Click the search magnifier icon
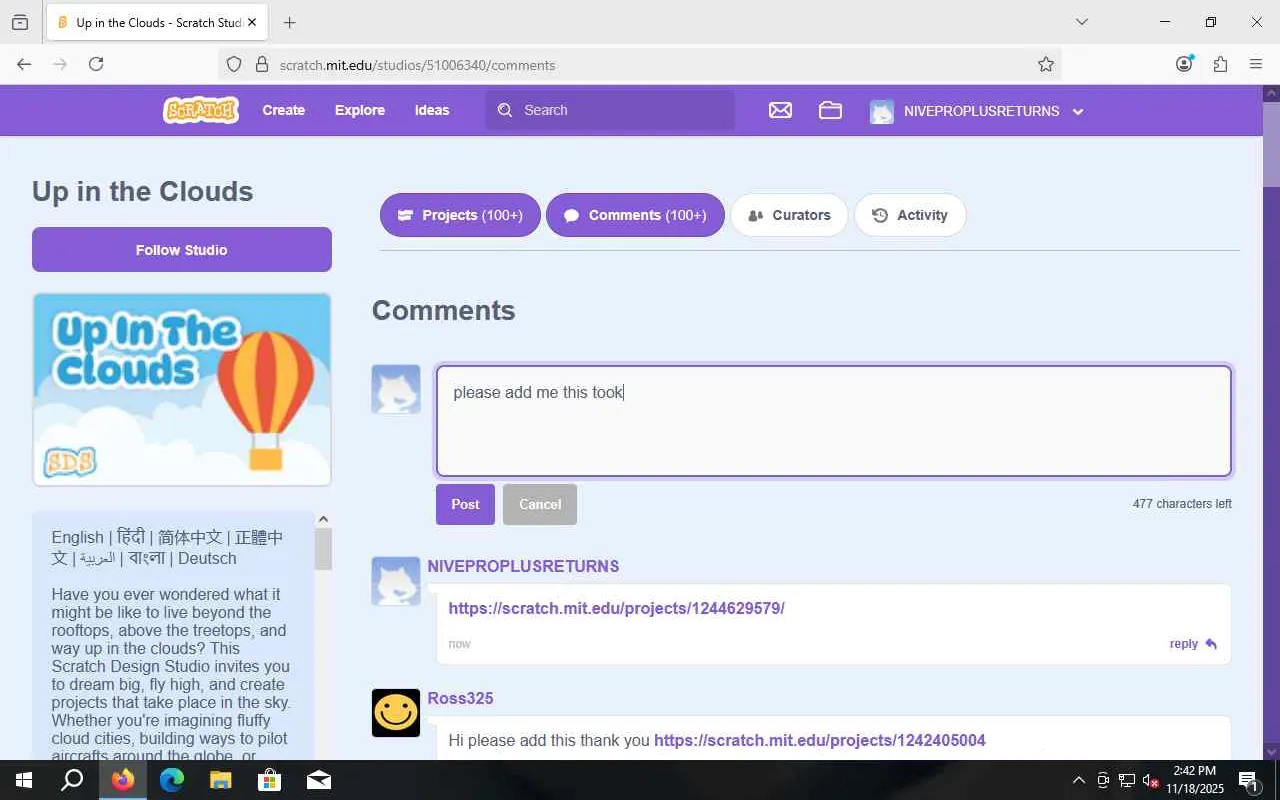 coord(505,110)
